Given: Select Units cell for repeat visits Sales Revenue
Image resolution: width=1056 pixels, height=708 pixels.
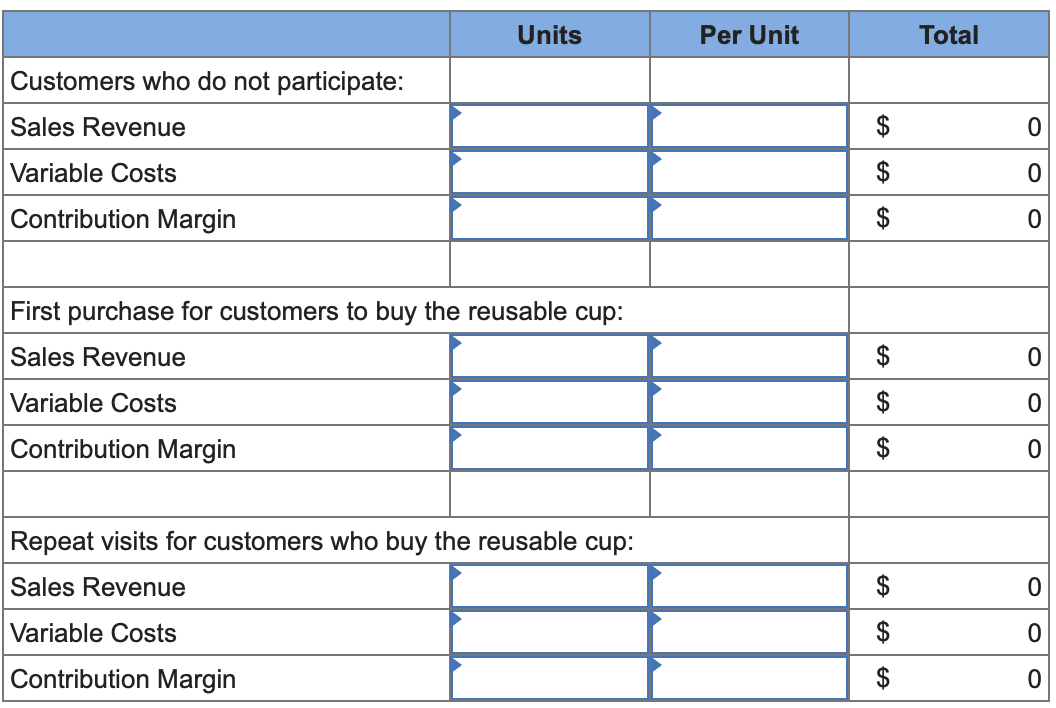Looking at the screenshot, I should (550, 586).
